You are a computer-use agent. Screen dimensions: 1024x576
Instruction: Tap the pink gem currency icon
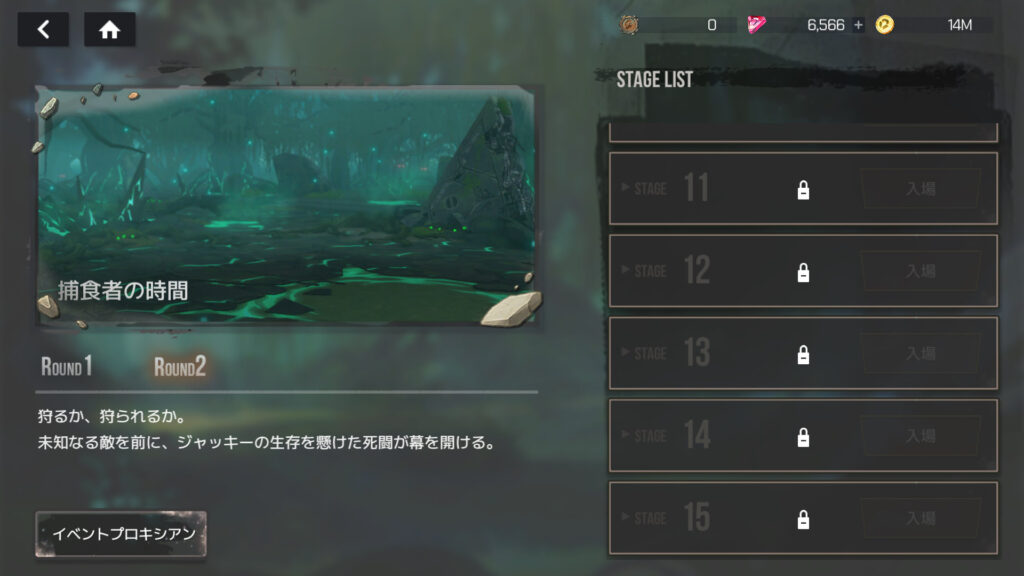click(756, 25)
